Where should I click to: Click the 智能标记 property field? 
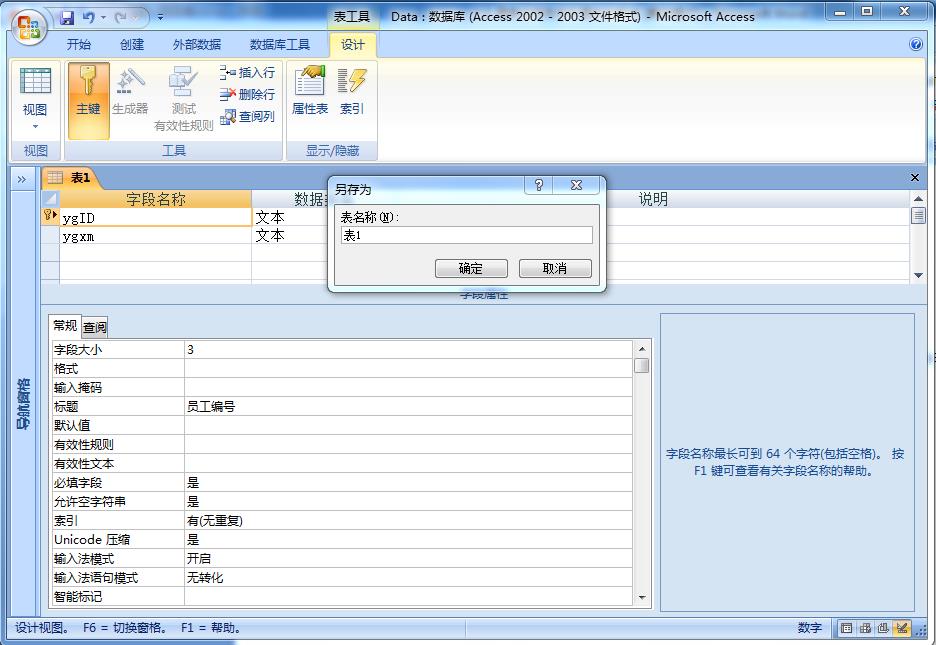click(408, 597)
